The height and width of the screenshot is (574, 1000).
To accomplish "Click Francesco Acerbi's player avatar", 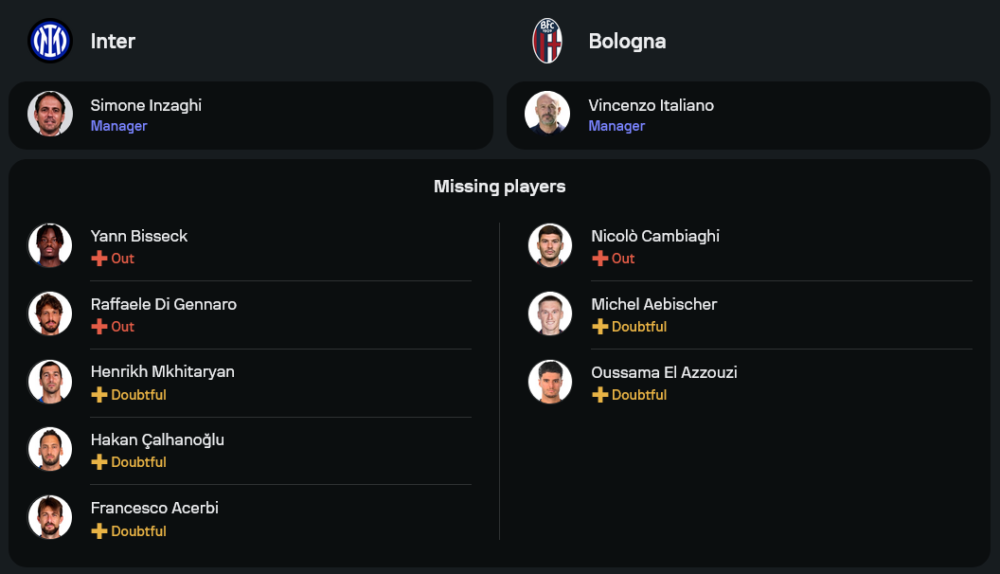I will click(x=50, y=517).
